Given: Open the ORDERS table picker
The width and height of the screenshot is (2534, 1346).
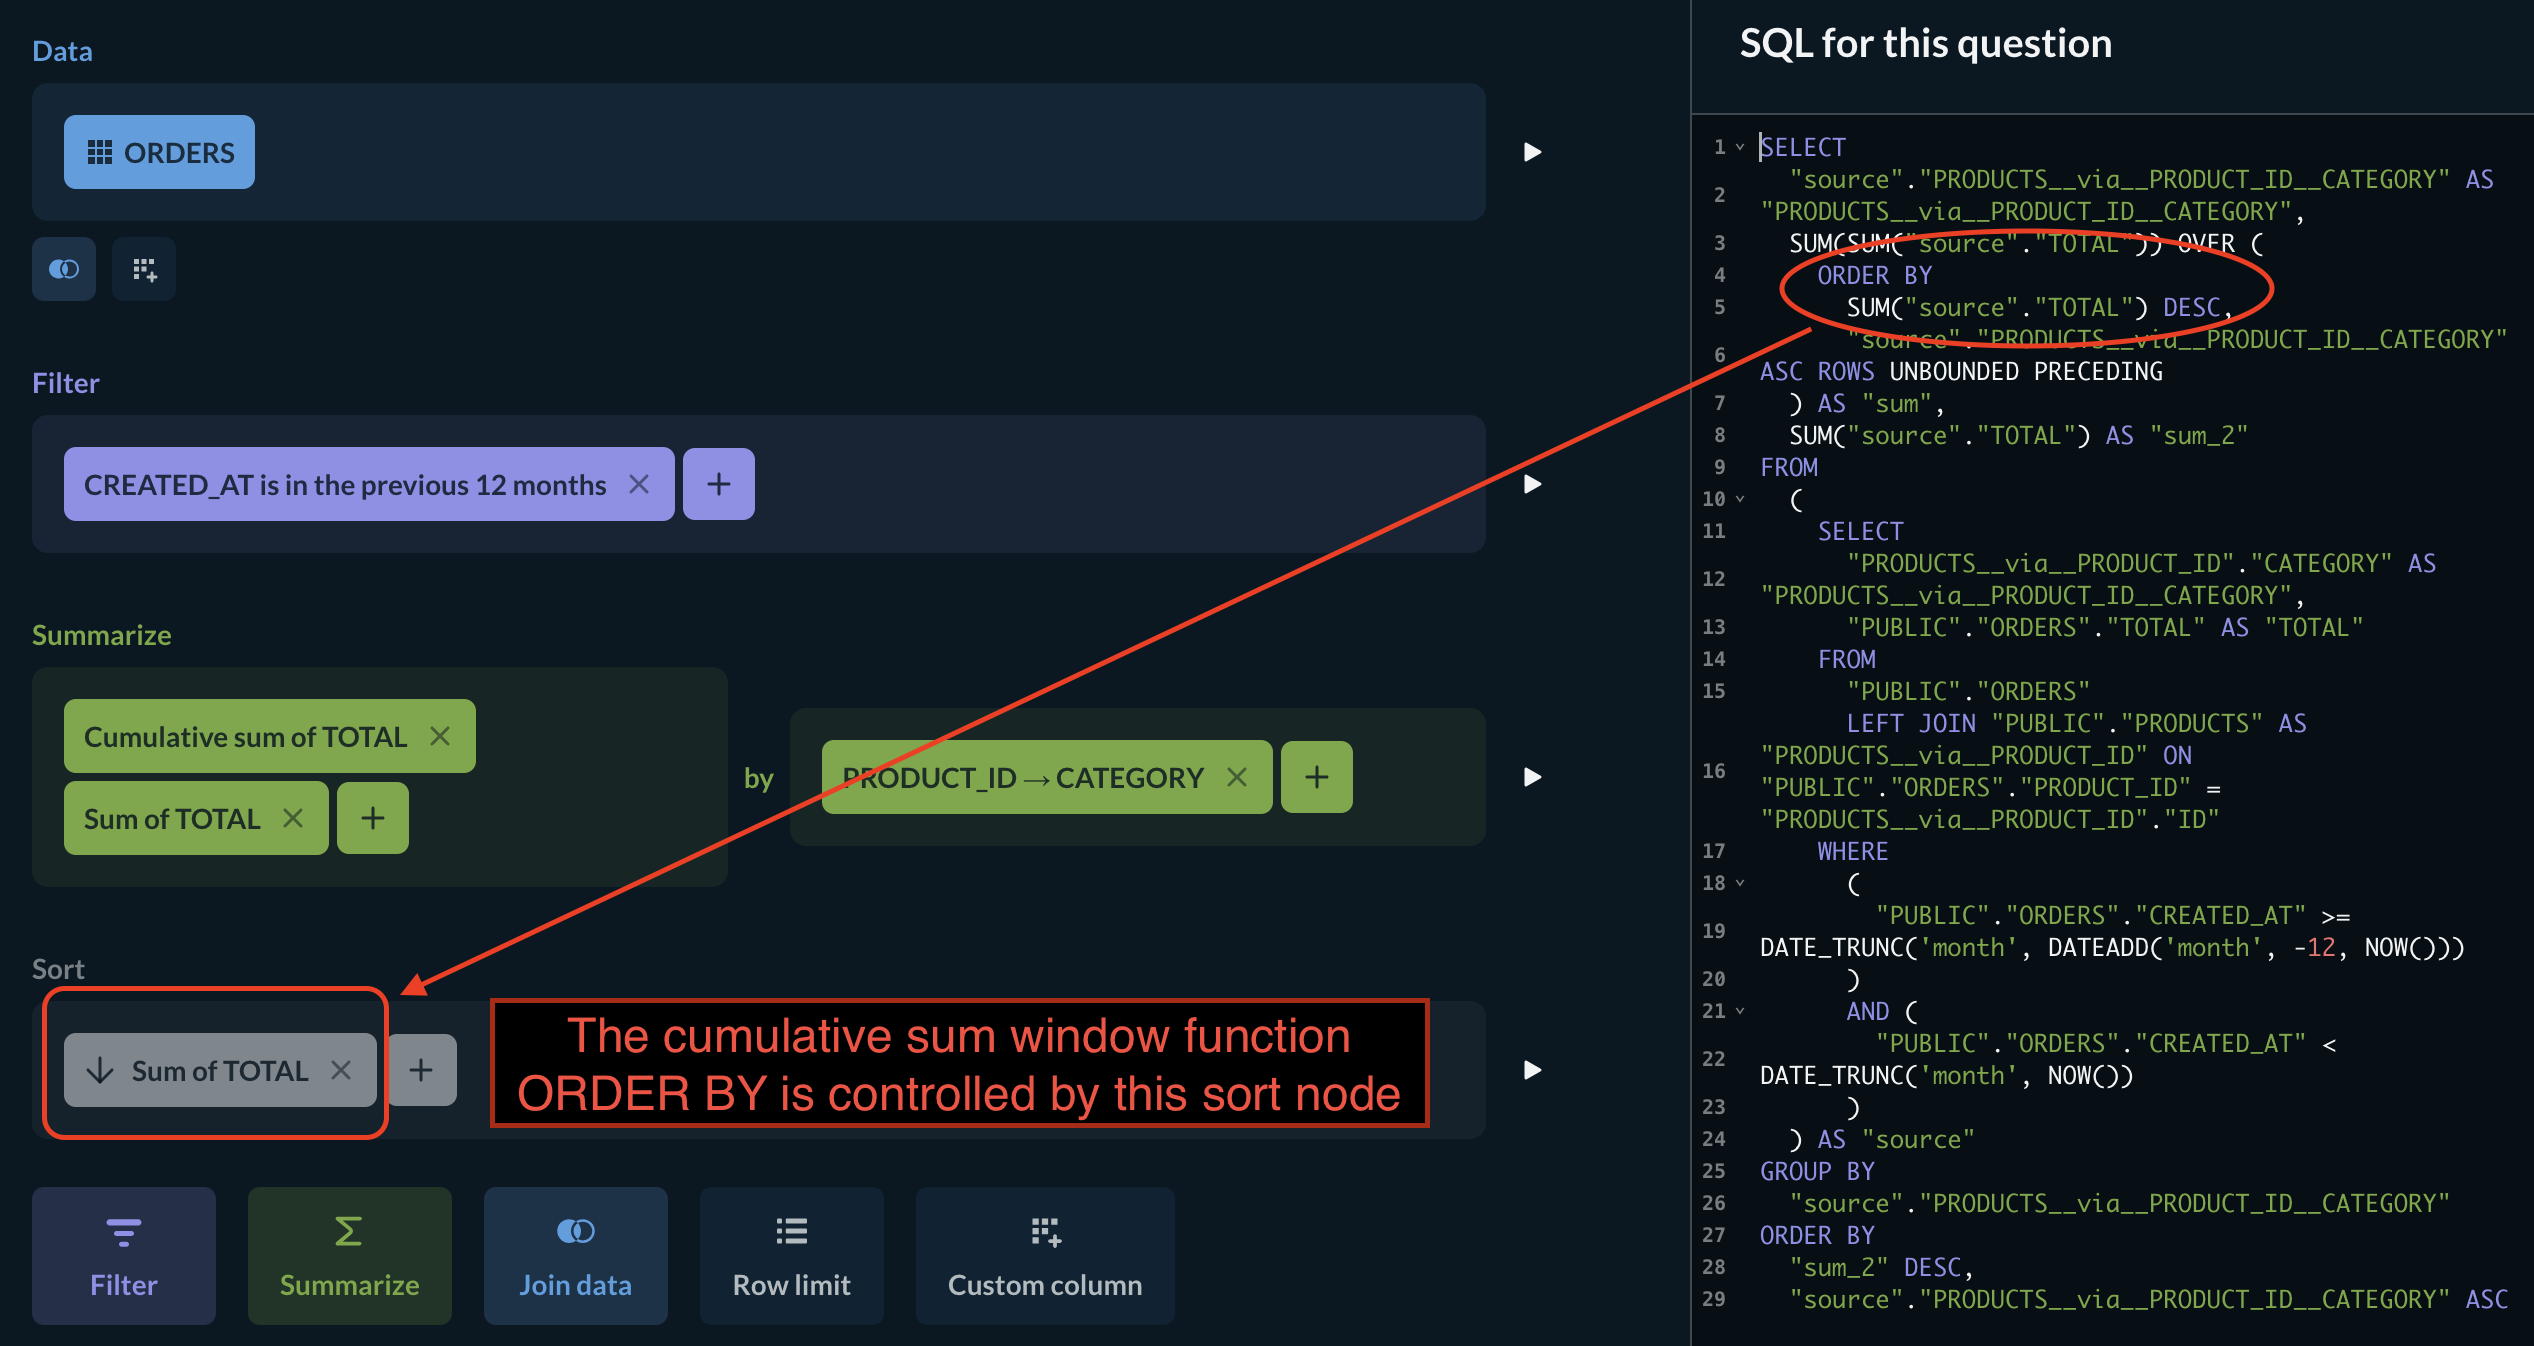Looking at the screenshot, I should point(160,152).
